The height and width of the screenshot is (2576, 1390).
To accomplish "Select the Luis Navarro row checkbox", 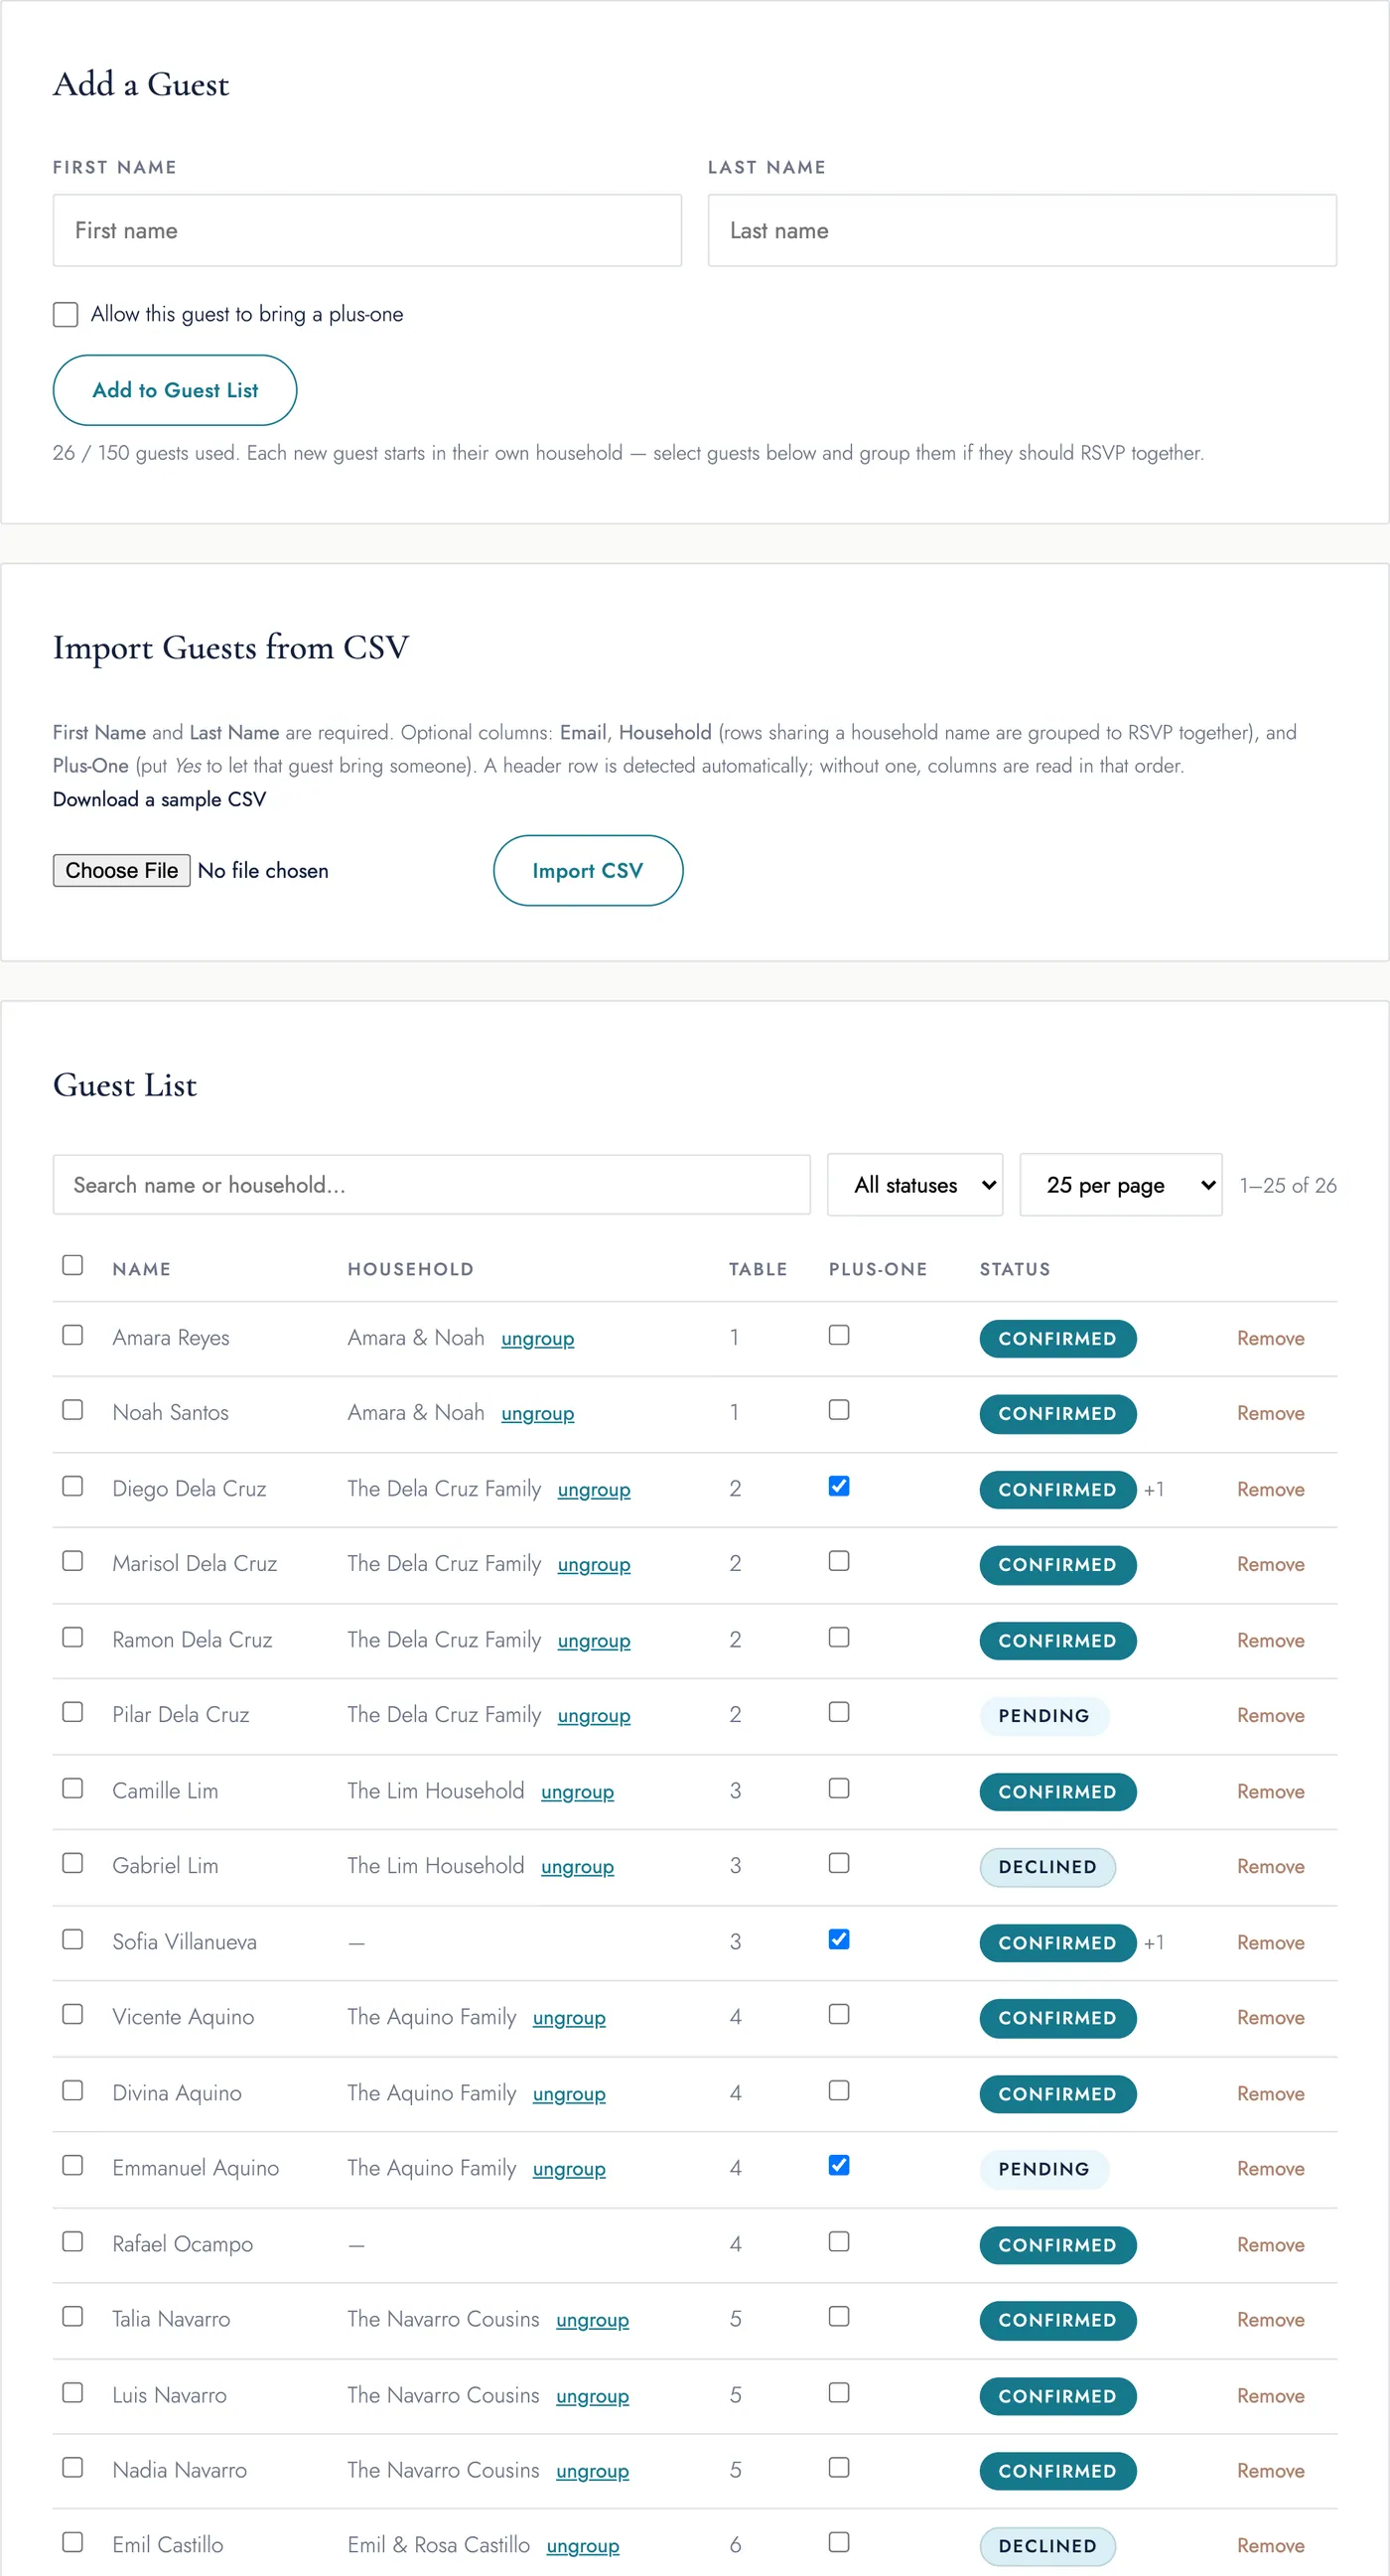I will tap(73, 2392).
